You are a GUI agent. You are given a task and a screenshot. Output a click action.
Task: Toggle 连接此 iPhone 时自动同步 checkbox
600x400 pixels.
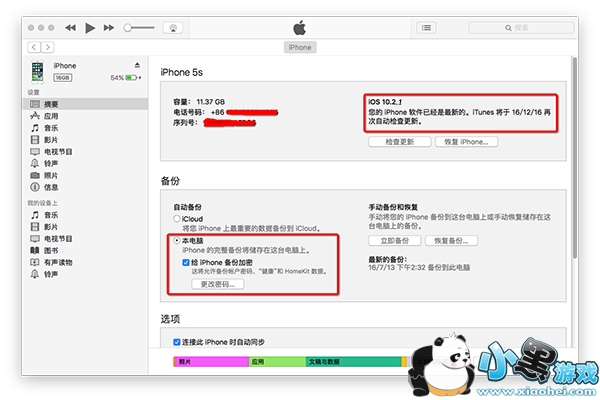176,342
